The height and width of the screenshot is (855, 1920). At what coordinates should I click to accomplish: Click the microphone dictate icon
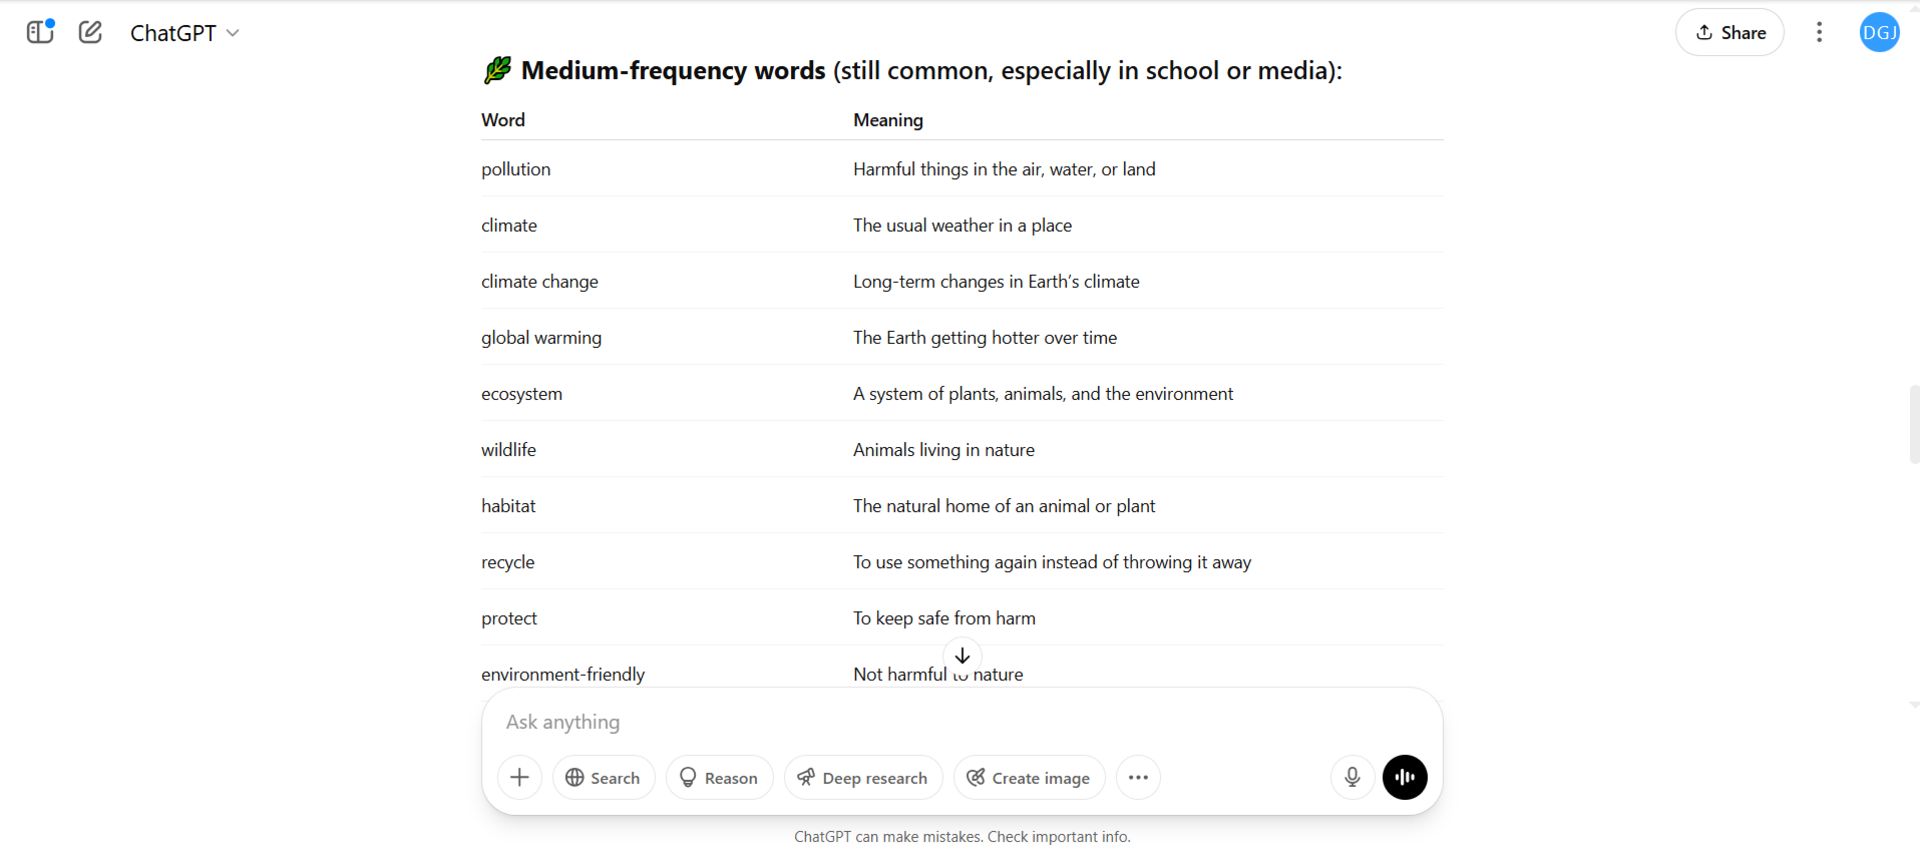pos(1352,777)
